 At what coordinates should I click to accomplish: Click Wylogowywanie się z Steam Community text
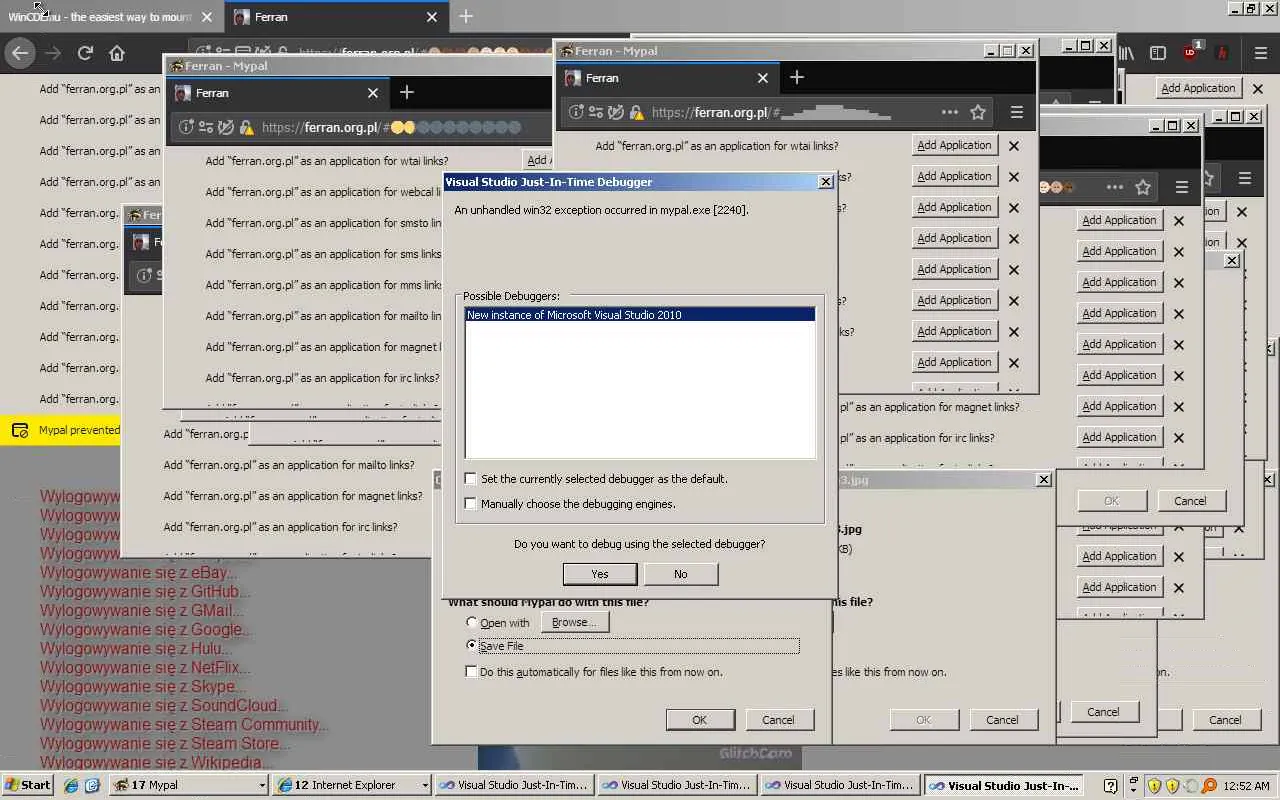(184, 725)
